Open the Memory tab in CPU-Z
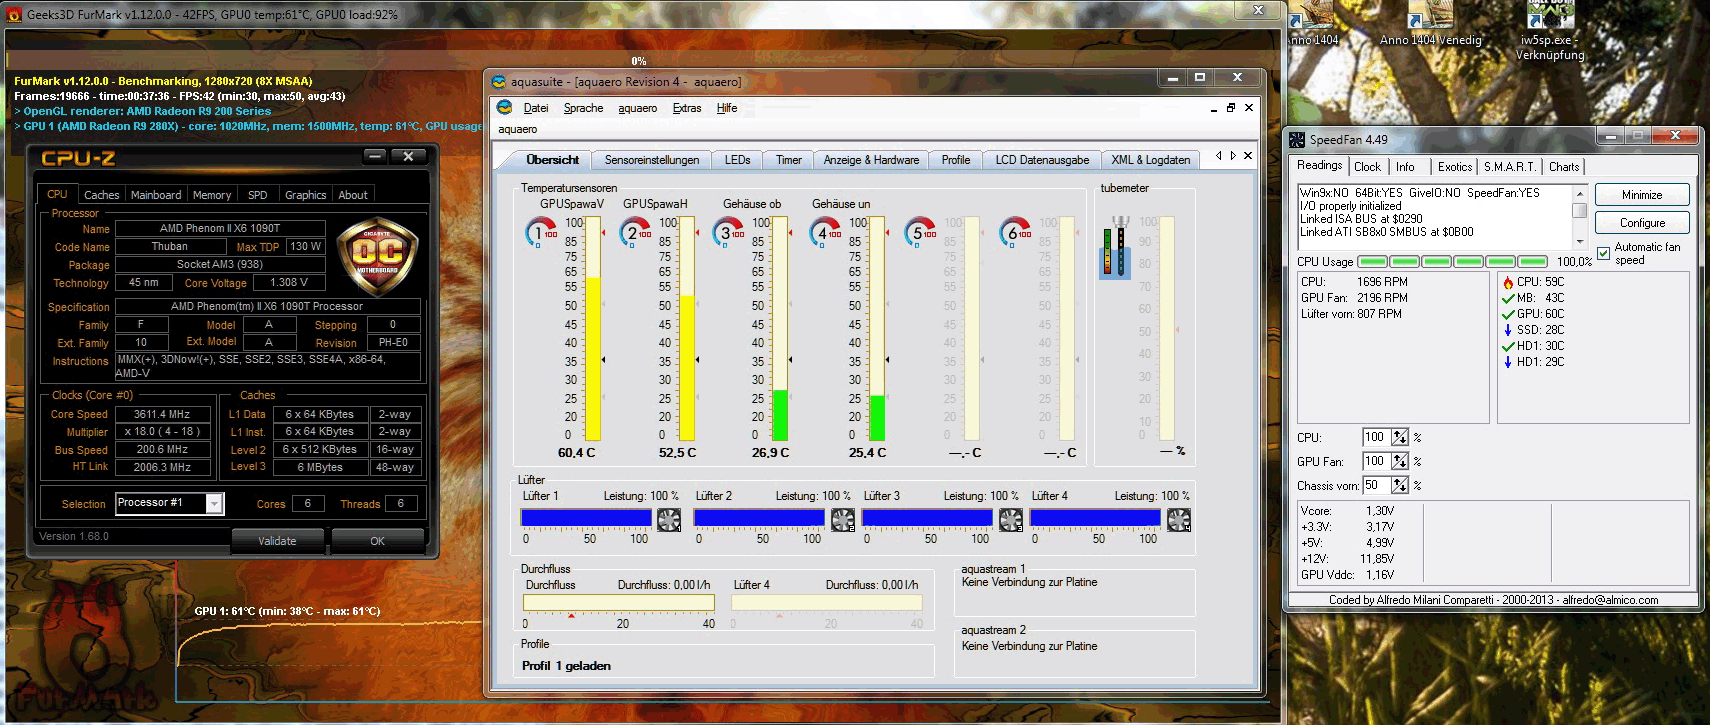Screen dimensions: 1710x725 point(212,195)
